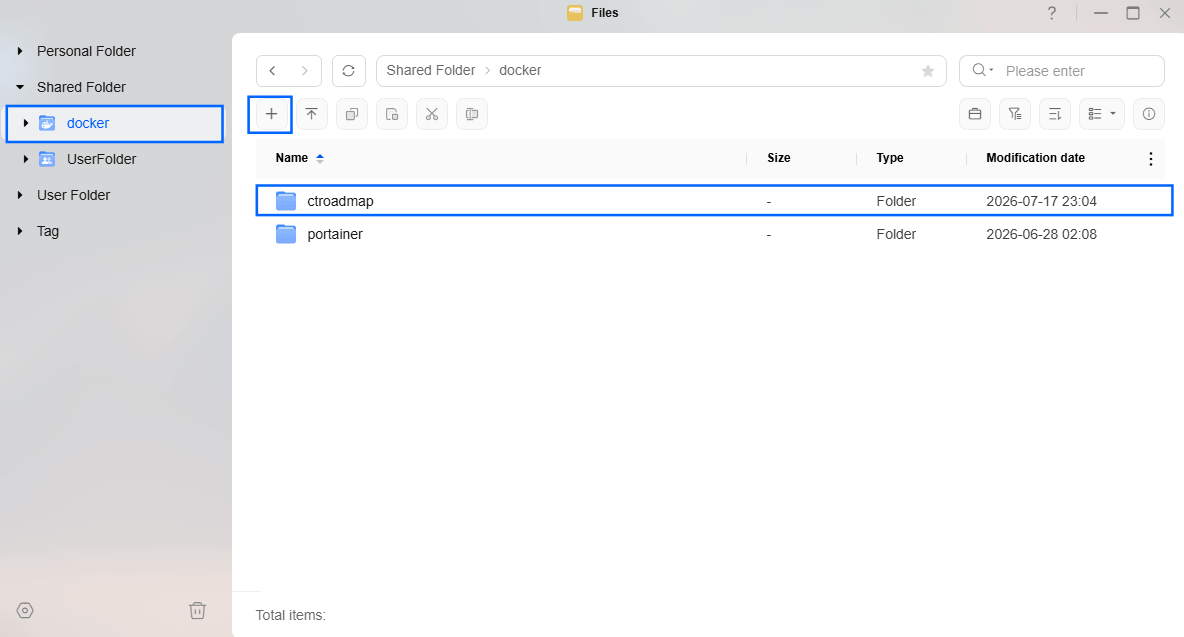Screen dimensions: 1184x637
Task: Open the filter icon in toolbar
Action: (1015, 115)
